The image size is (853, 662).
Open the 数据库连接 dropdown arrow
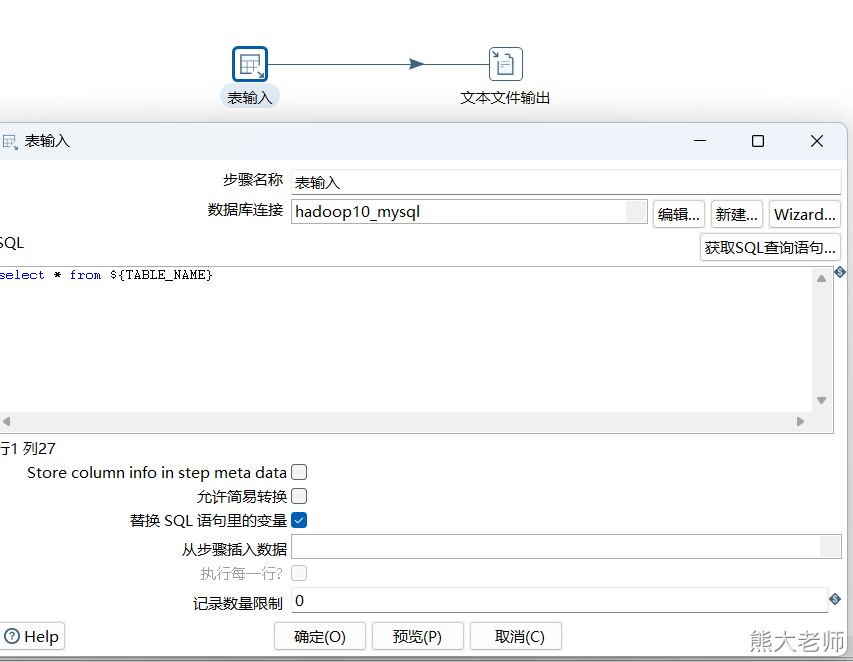tap(636, 212)
